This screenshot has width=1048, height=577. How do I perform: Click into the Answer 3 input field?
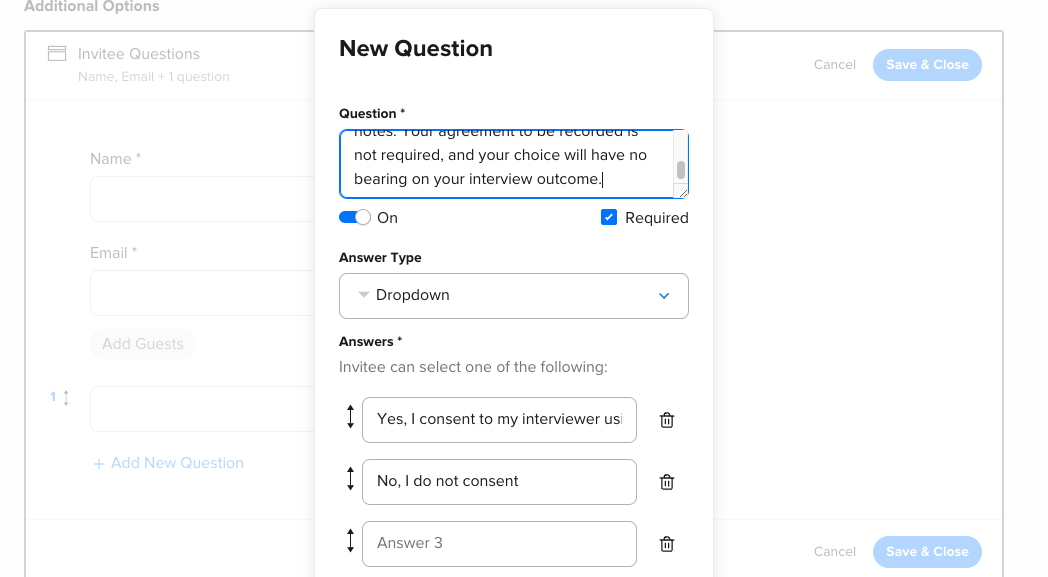[x=499, y=543]
